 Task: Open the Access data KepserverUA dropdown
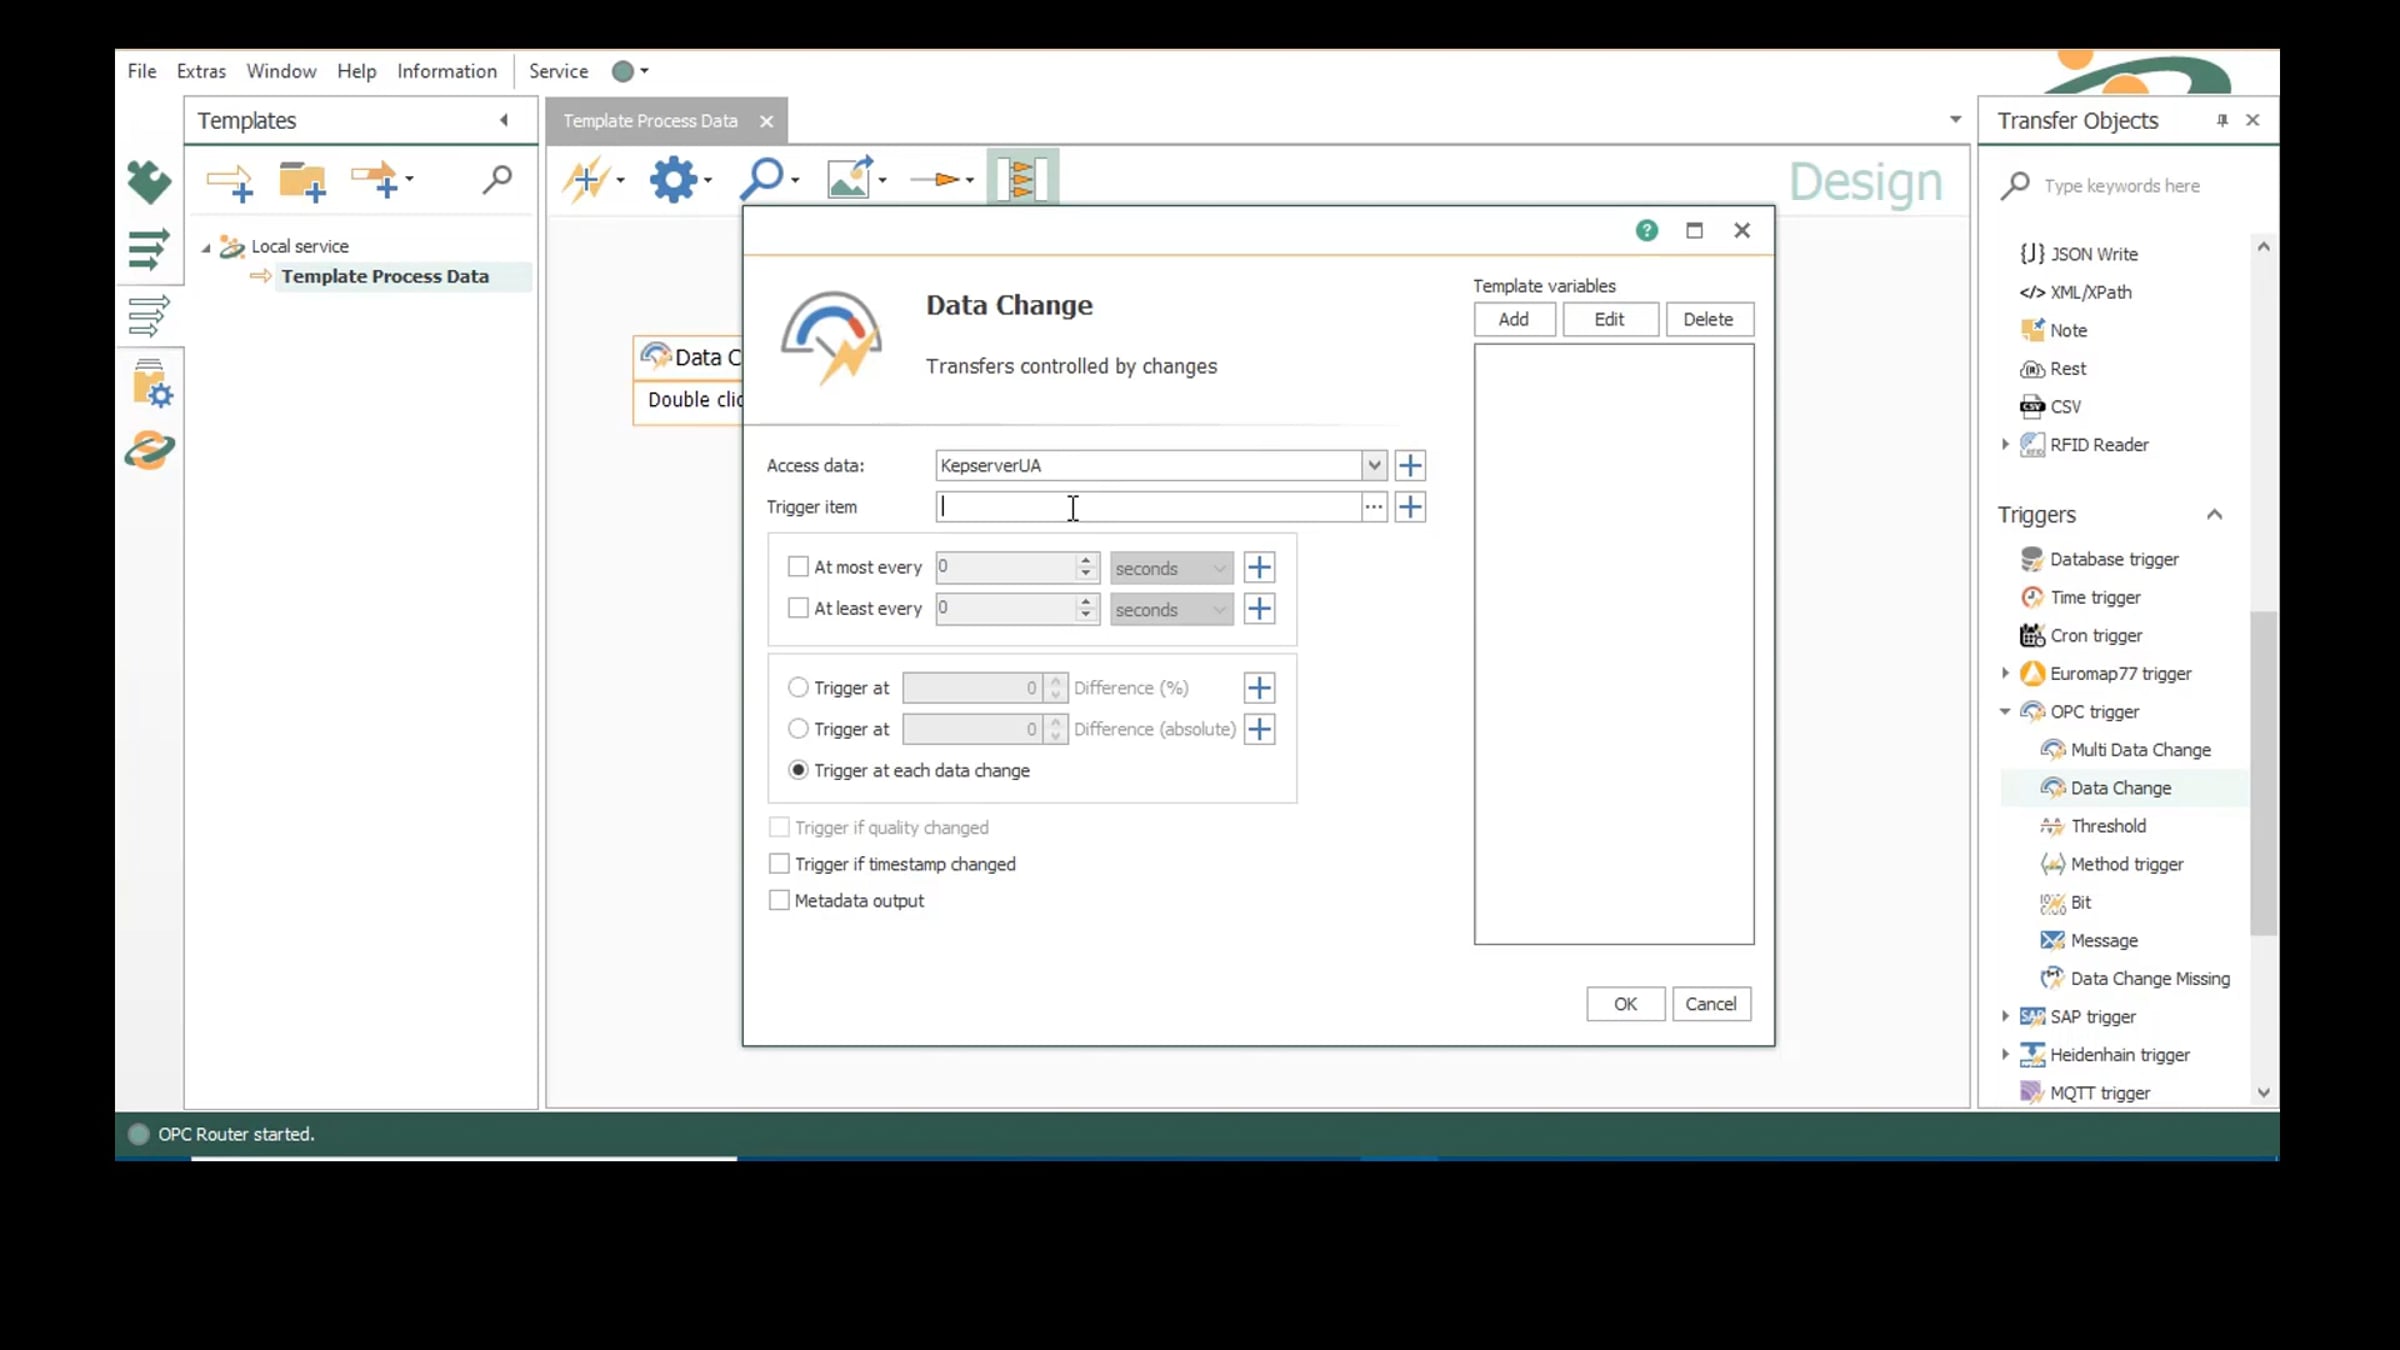[x=1373, y=465]
